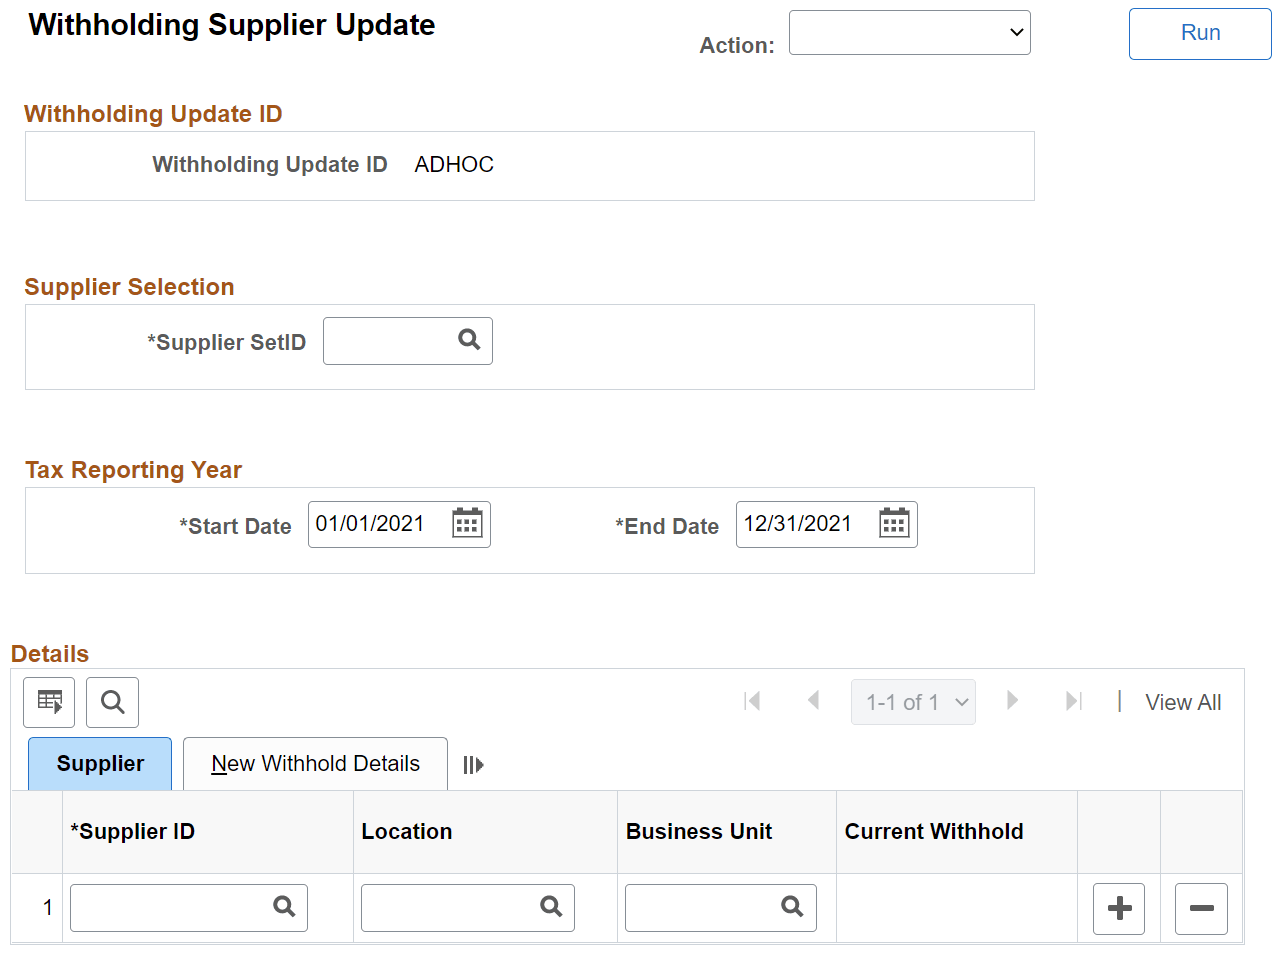Image resolution: width=1279 pixels, height=953 pixels.
Task: Open the Business Unit lookup magnifier
Action: coord(792,907)
